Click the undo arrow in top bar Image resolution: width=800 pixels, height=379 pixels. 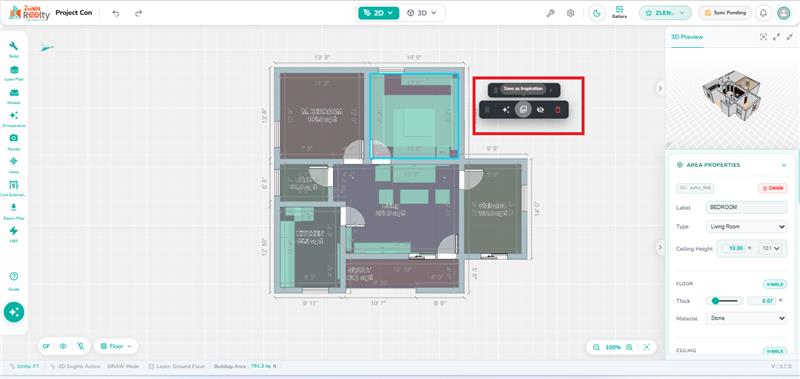coord(116,13)
